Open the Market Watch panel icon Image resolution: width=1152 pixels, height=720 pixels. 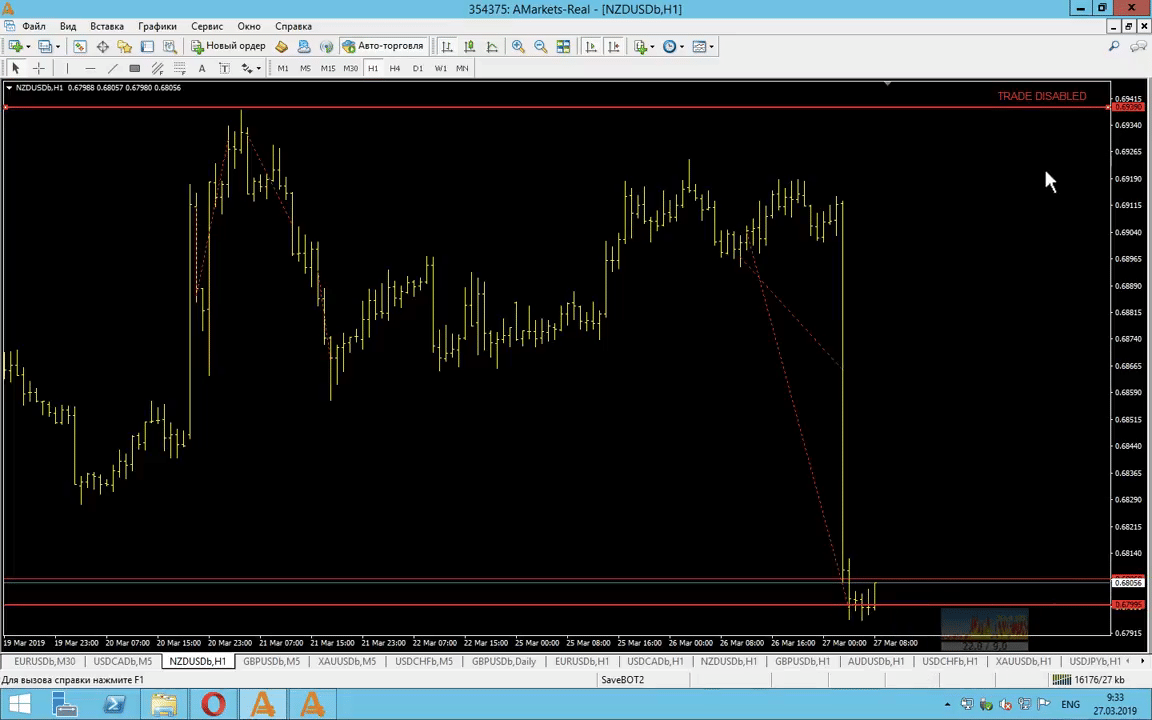point(79,46)
